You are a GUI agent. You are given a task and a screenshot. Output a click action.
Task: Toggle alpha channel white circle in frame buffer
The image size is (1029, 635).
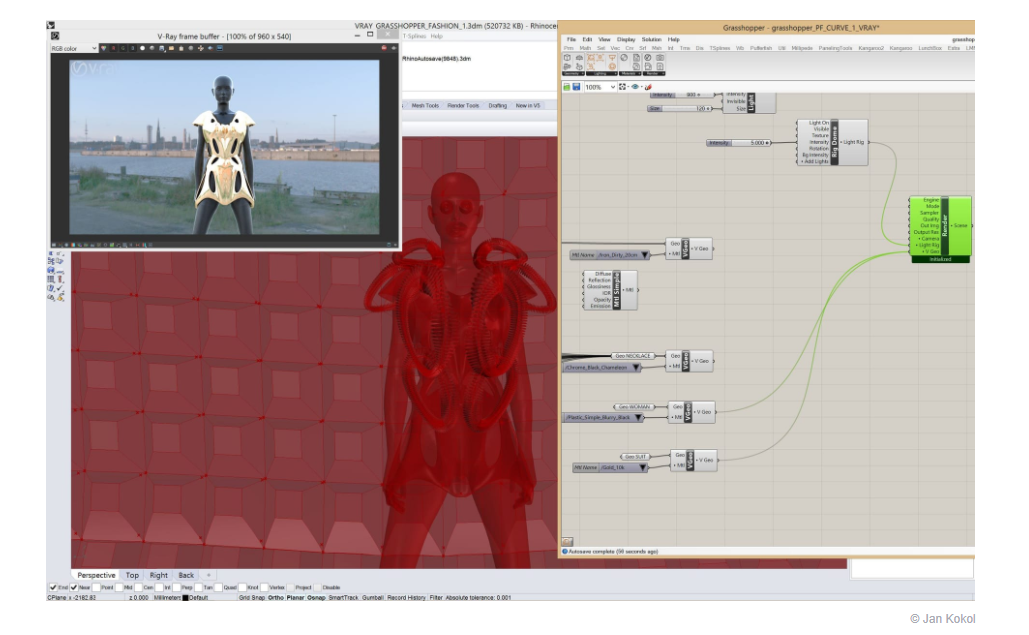(142, 48)
